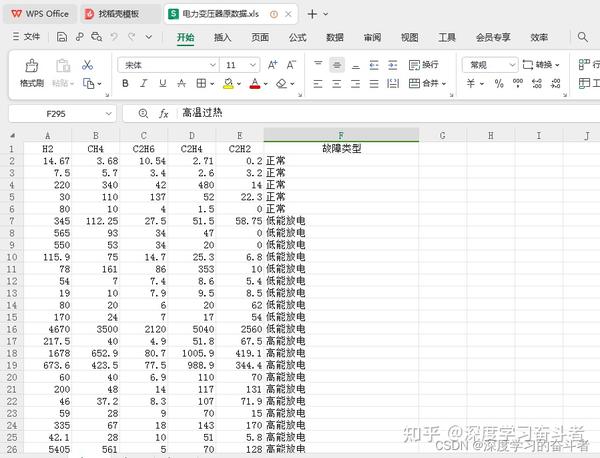Align text to vertical middle
Viewport: 600px width, 458px height.
tap(337, 65)
